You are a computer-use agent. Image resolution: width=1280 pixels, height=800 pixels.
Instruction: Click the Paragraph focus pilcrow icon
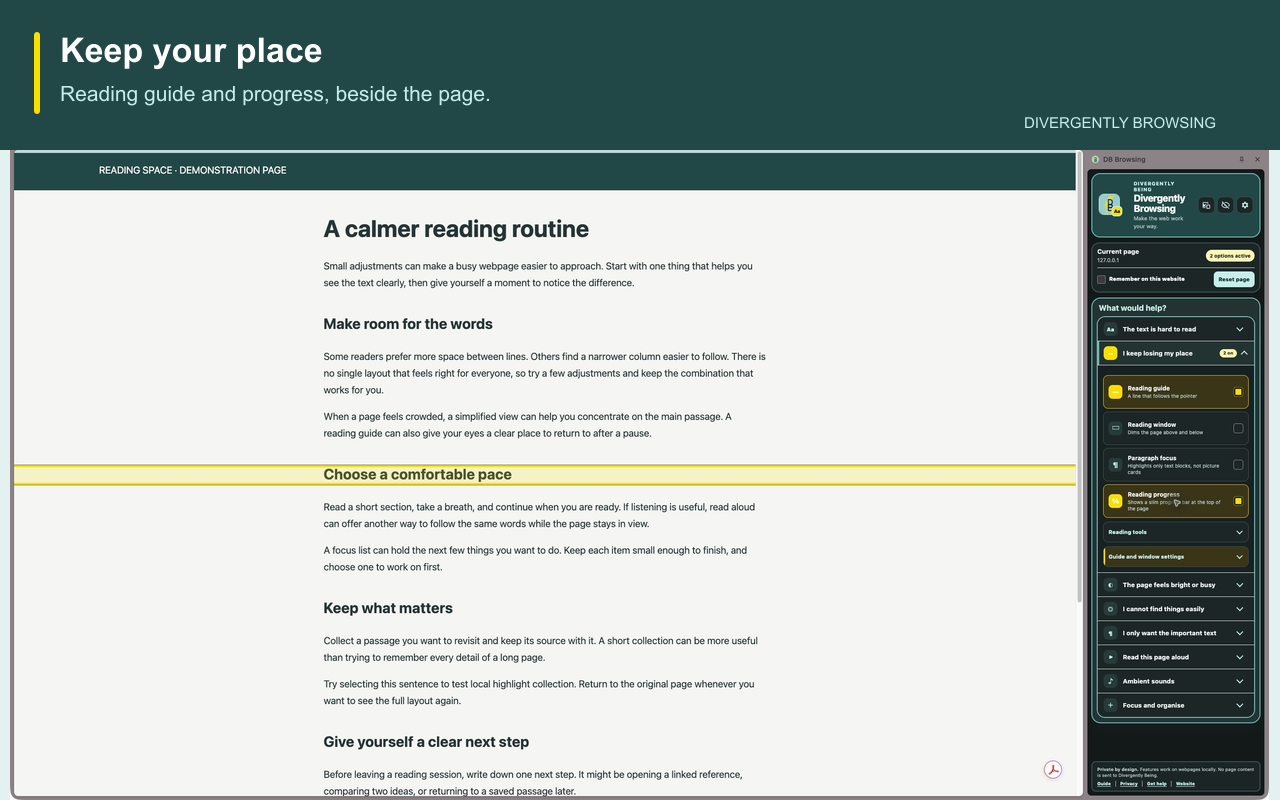click(1116, 466)
